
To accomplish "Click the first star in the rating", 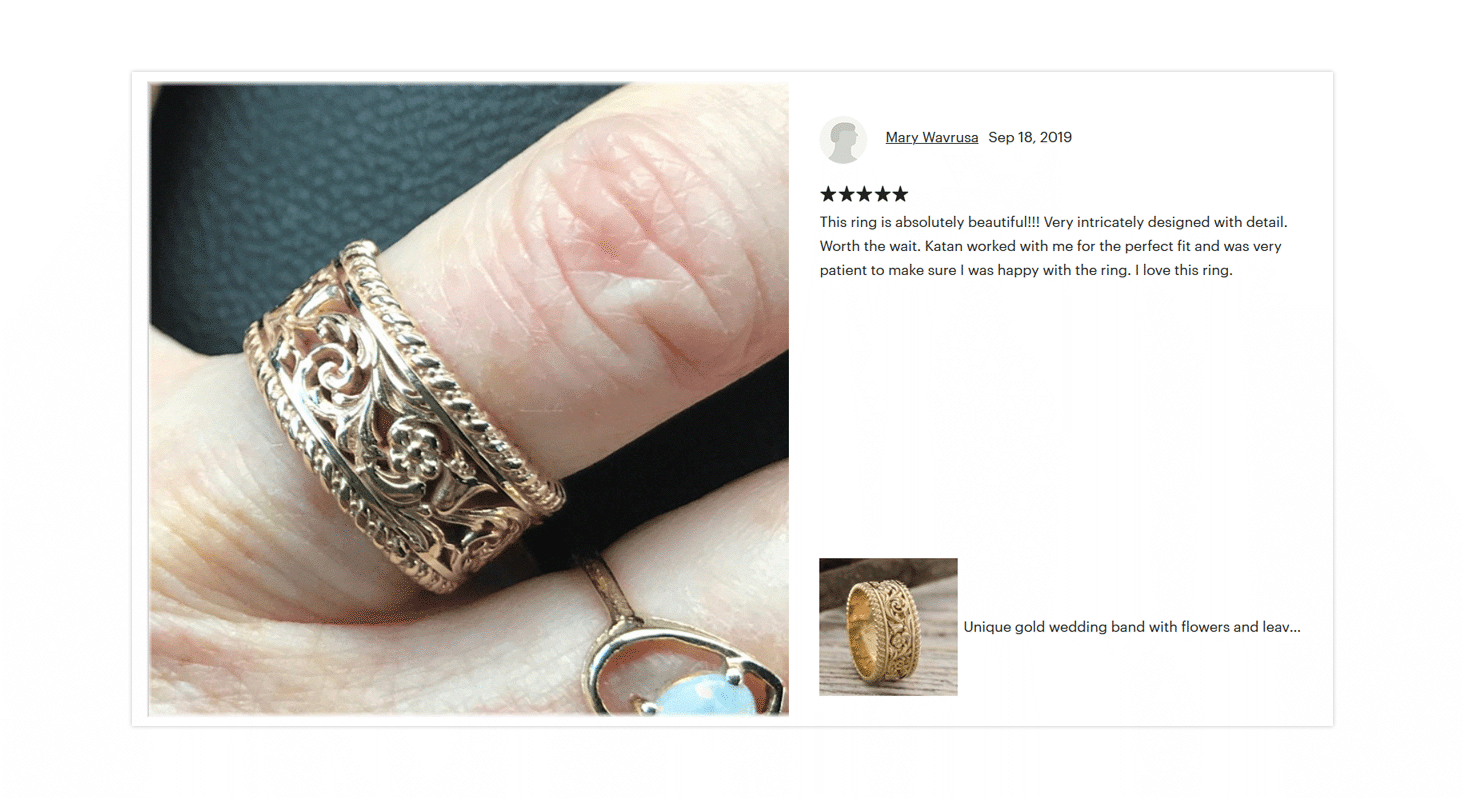I will (x=828, y=194).
